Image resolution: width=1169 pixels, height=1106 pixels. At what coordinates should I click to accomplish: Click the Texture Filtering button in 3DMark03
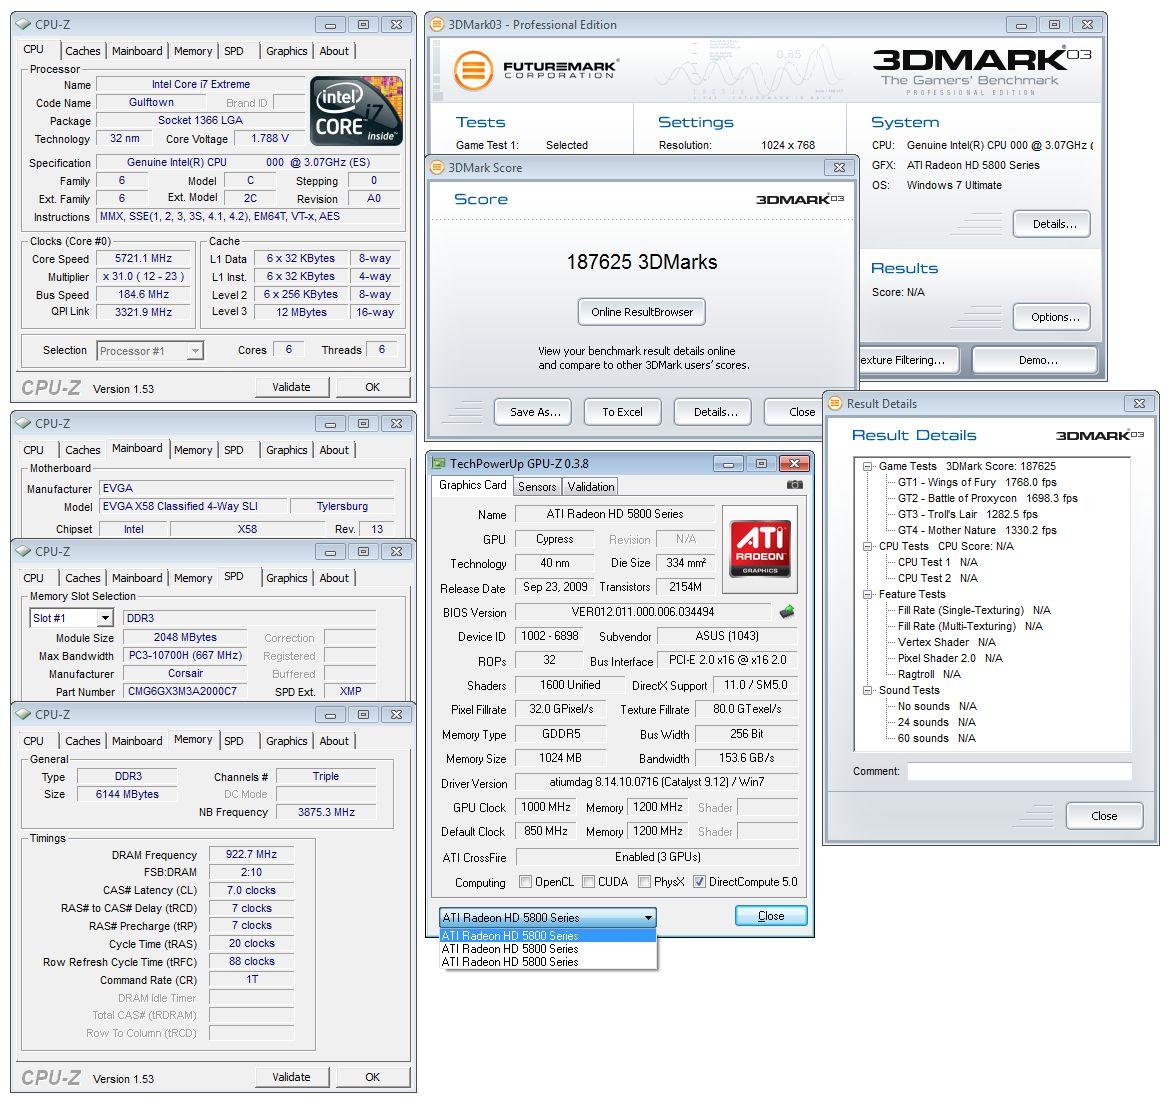910,360
